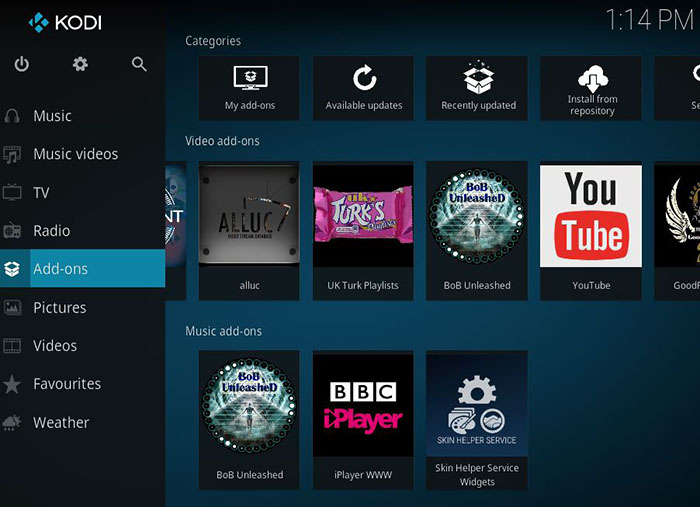Open Kodi settings gear icon
700x507 pixels.
click(x=80, y=64)
